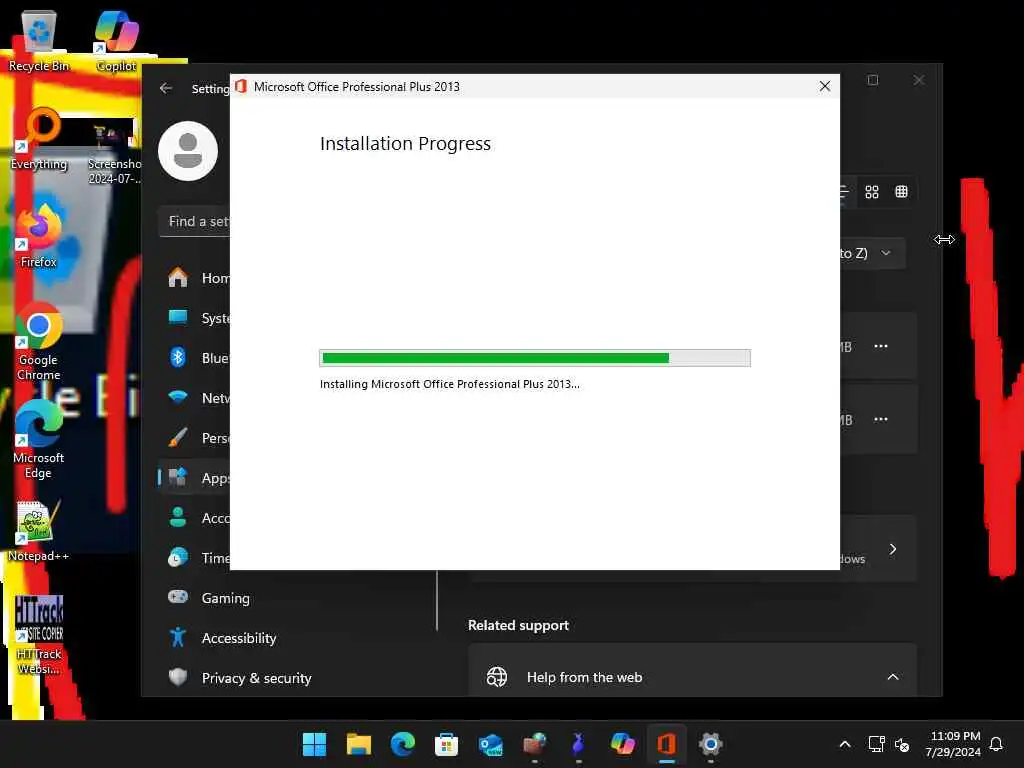
Task: Collapse the Help from the web section
Action: 893,677
